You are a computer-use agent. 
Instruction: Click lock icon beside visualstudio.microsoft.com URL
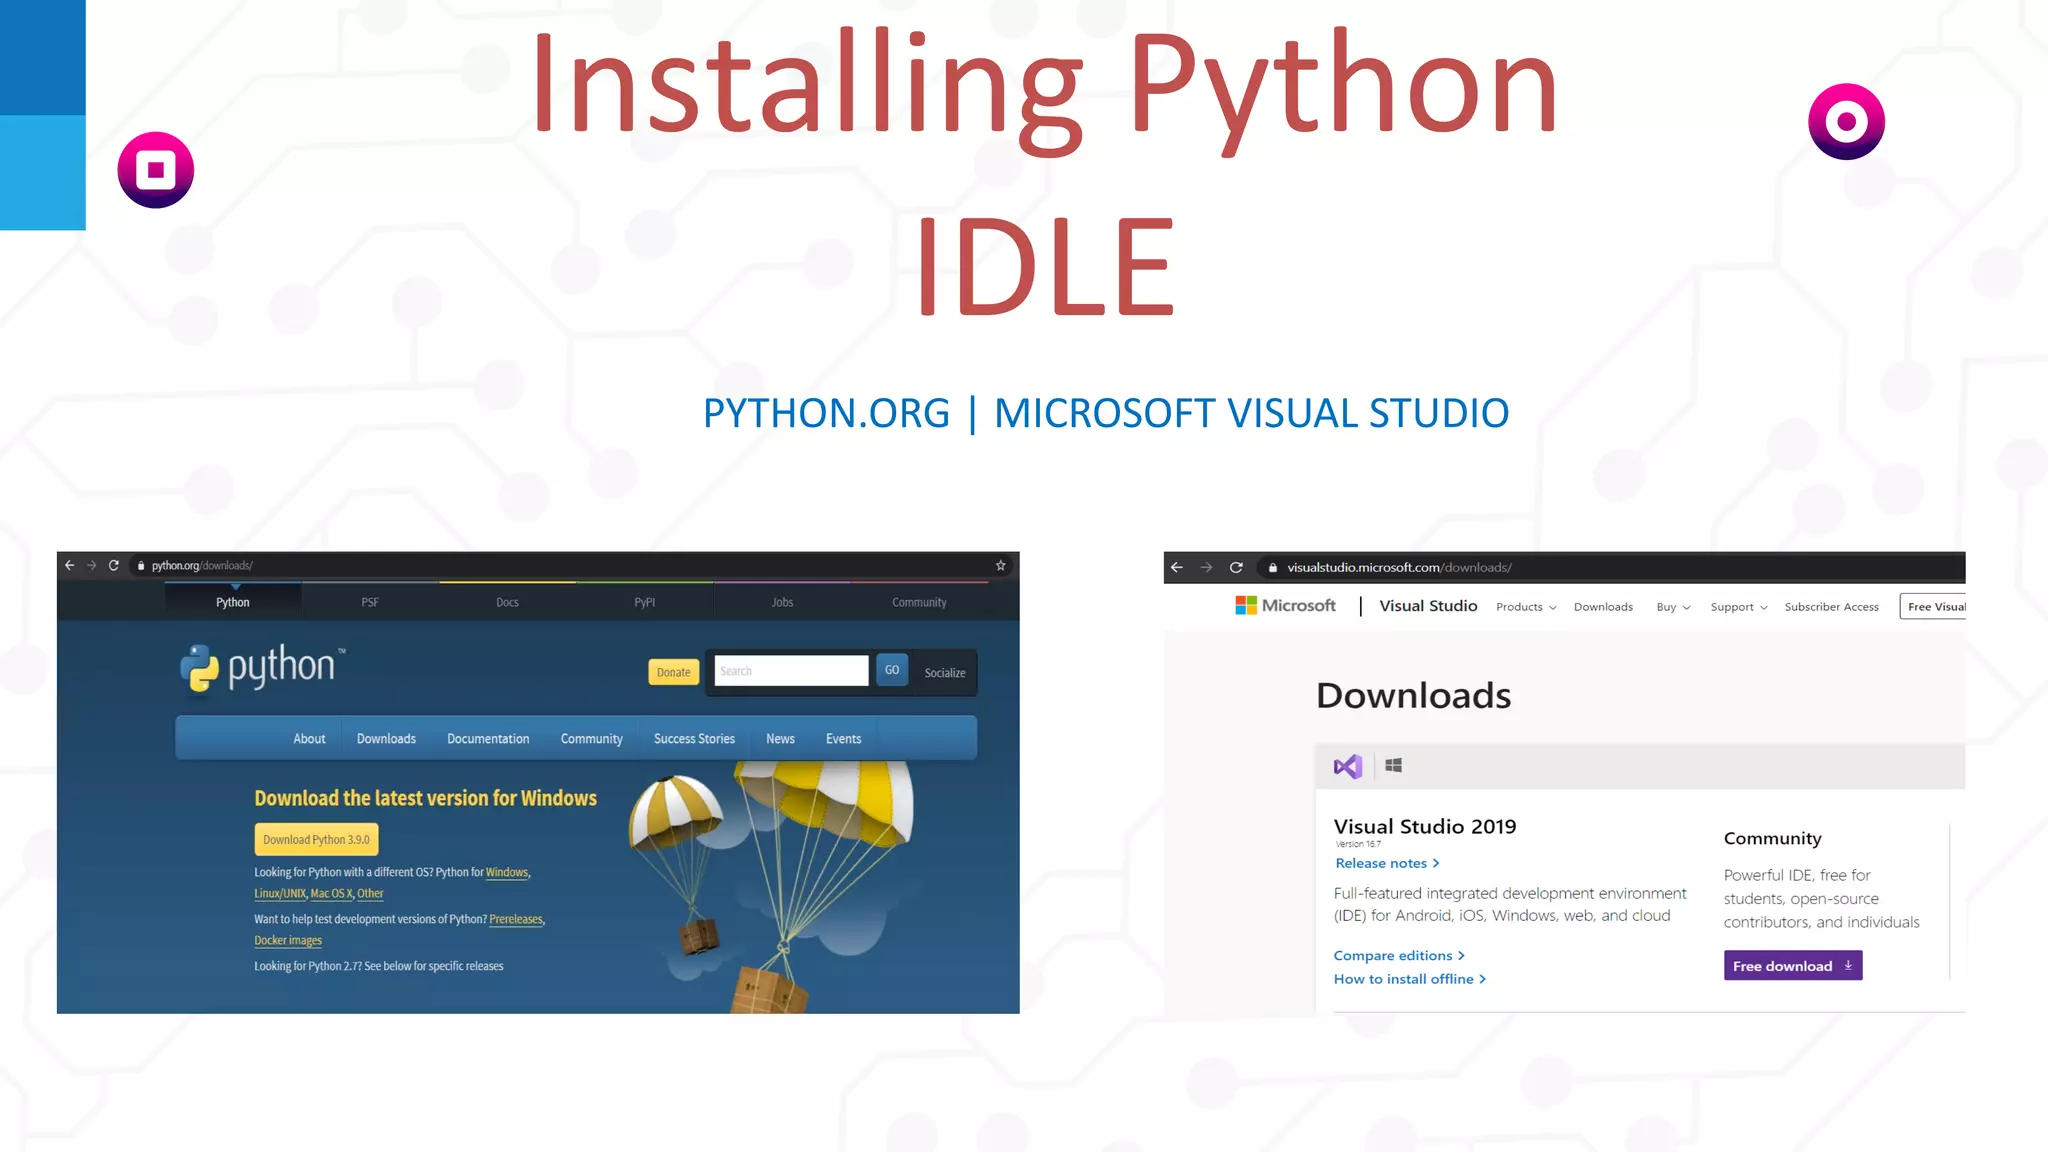click(x=1272, y=568)
